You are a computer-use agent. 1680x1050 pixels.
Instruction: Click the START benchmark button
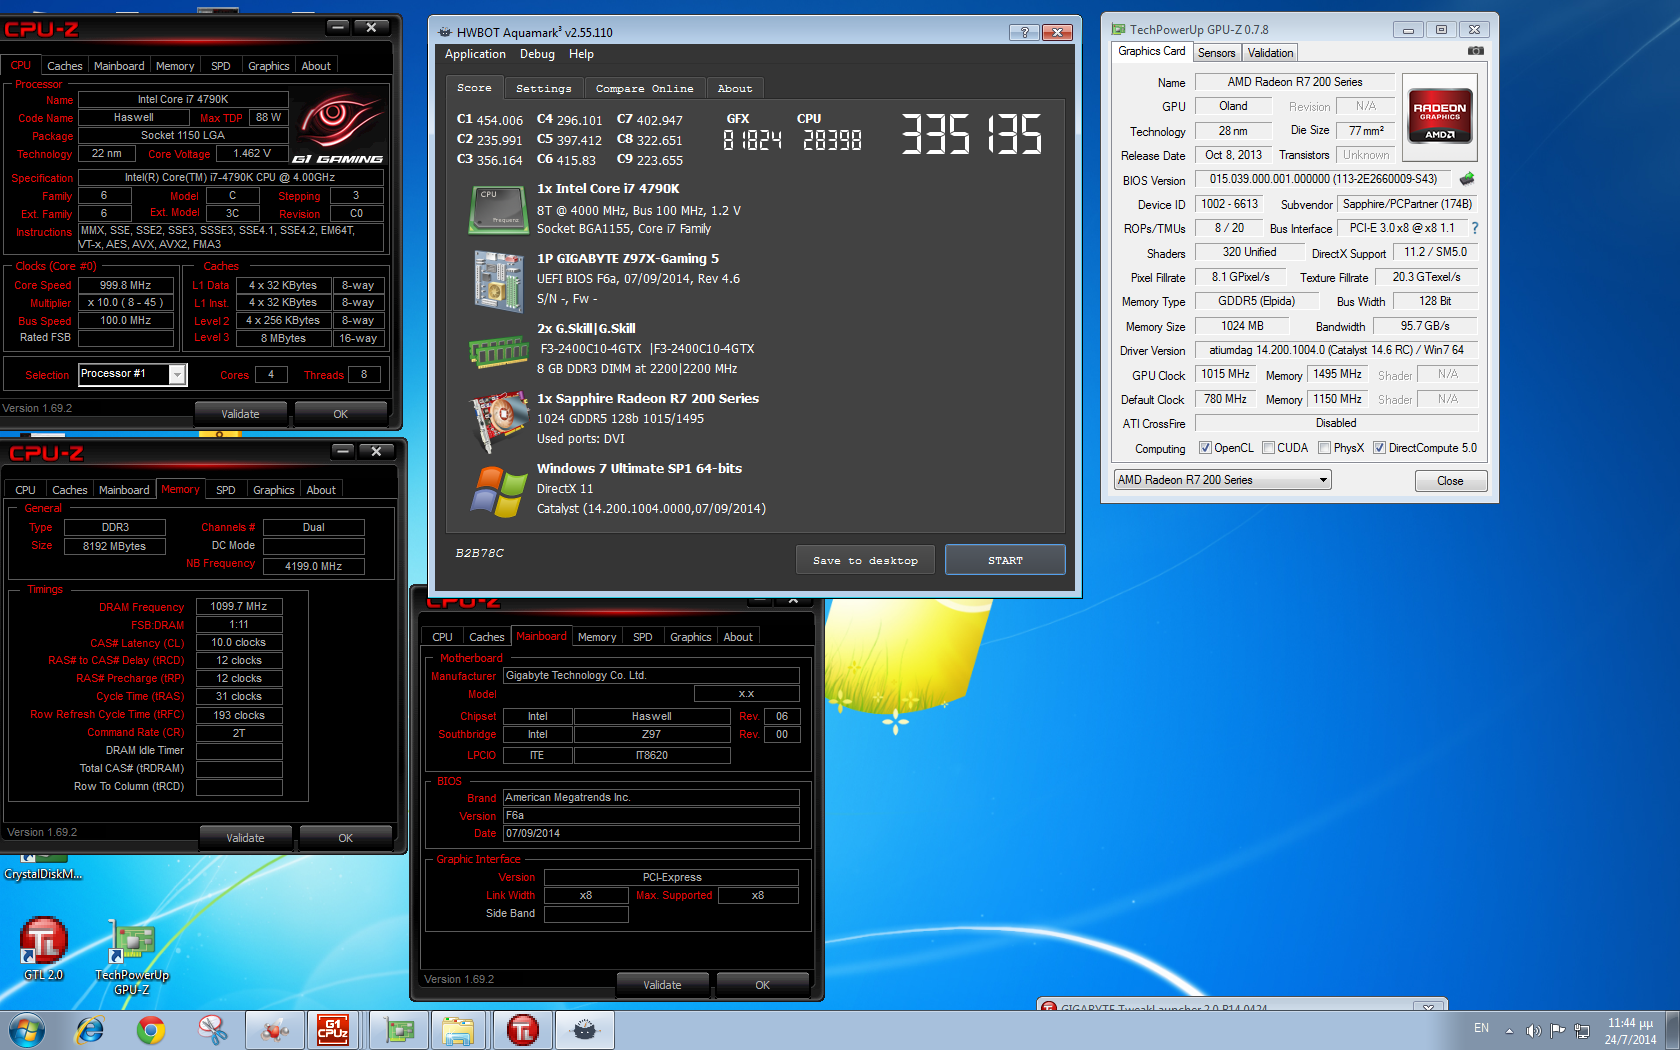point(1005,560)
